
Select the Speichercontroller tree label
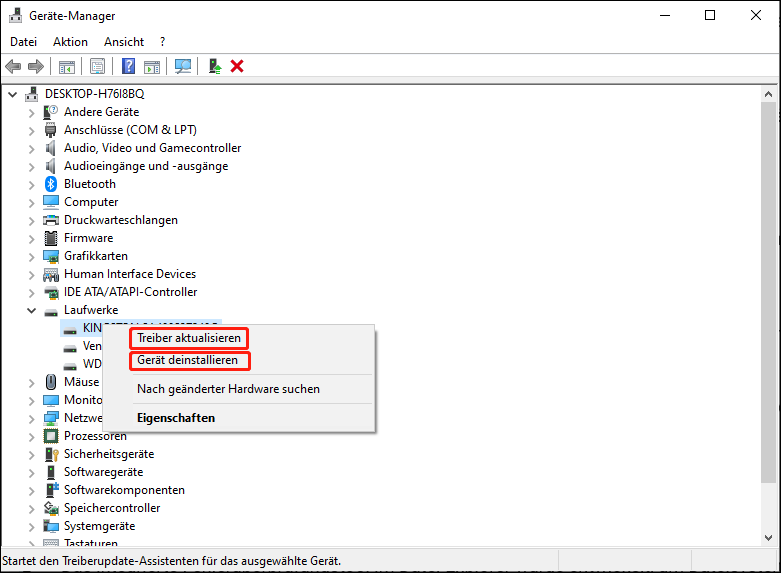click(x=112, y=508)
